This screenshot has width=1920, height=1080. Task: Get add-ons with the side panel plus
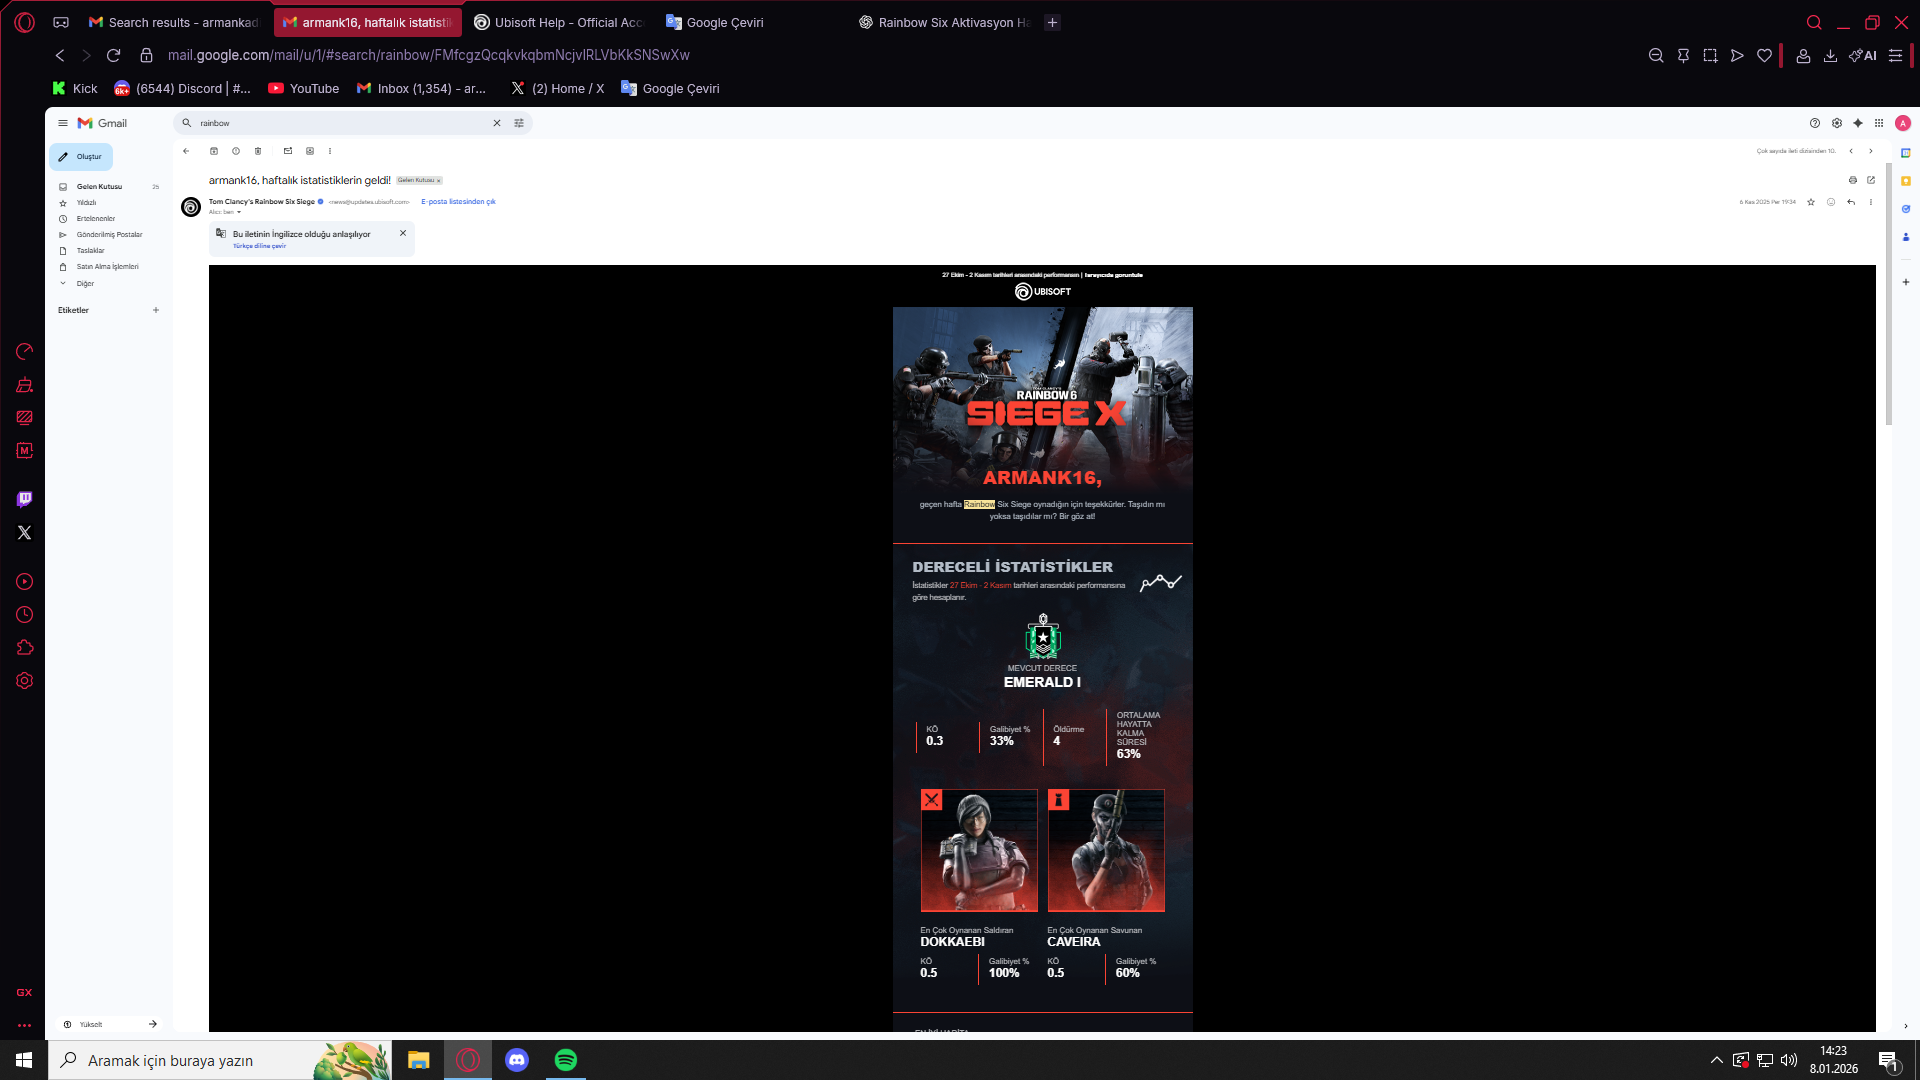pyautogui.click(x=1906, y=282)
